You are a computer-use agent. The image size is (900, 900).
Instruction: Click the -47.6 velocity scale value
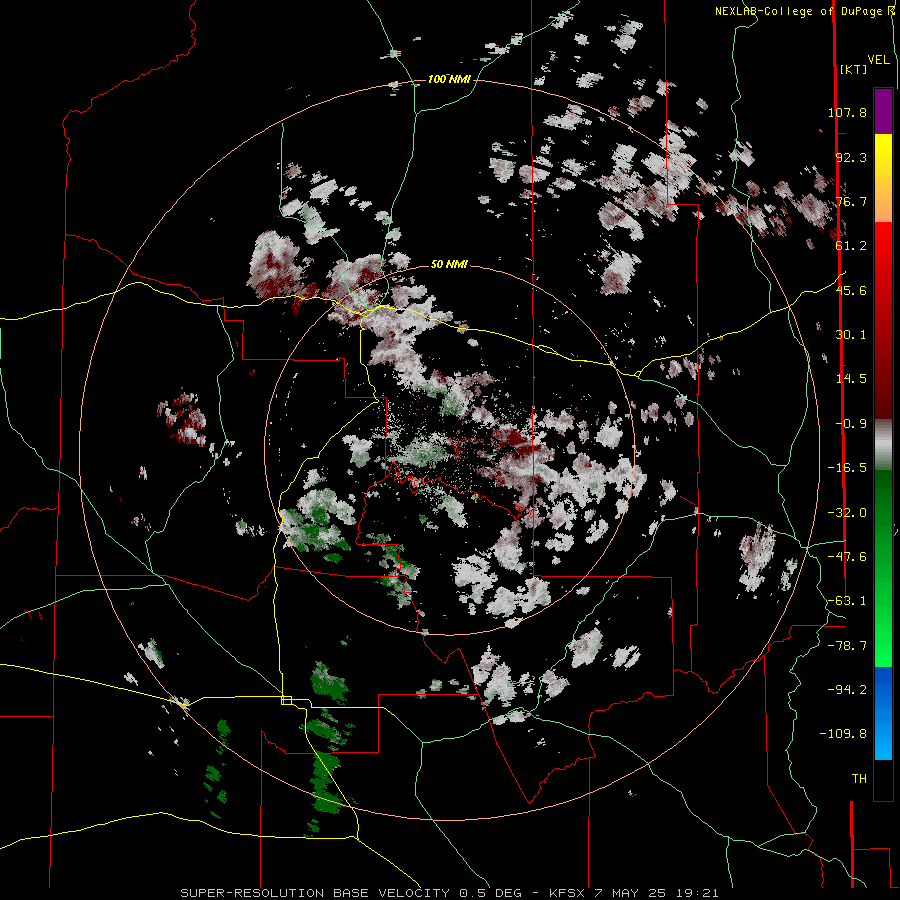847,557
